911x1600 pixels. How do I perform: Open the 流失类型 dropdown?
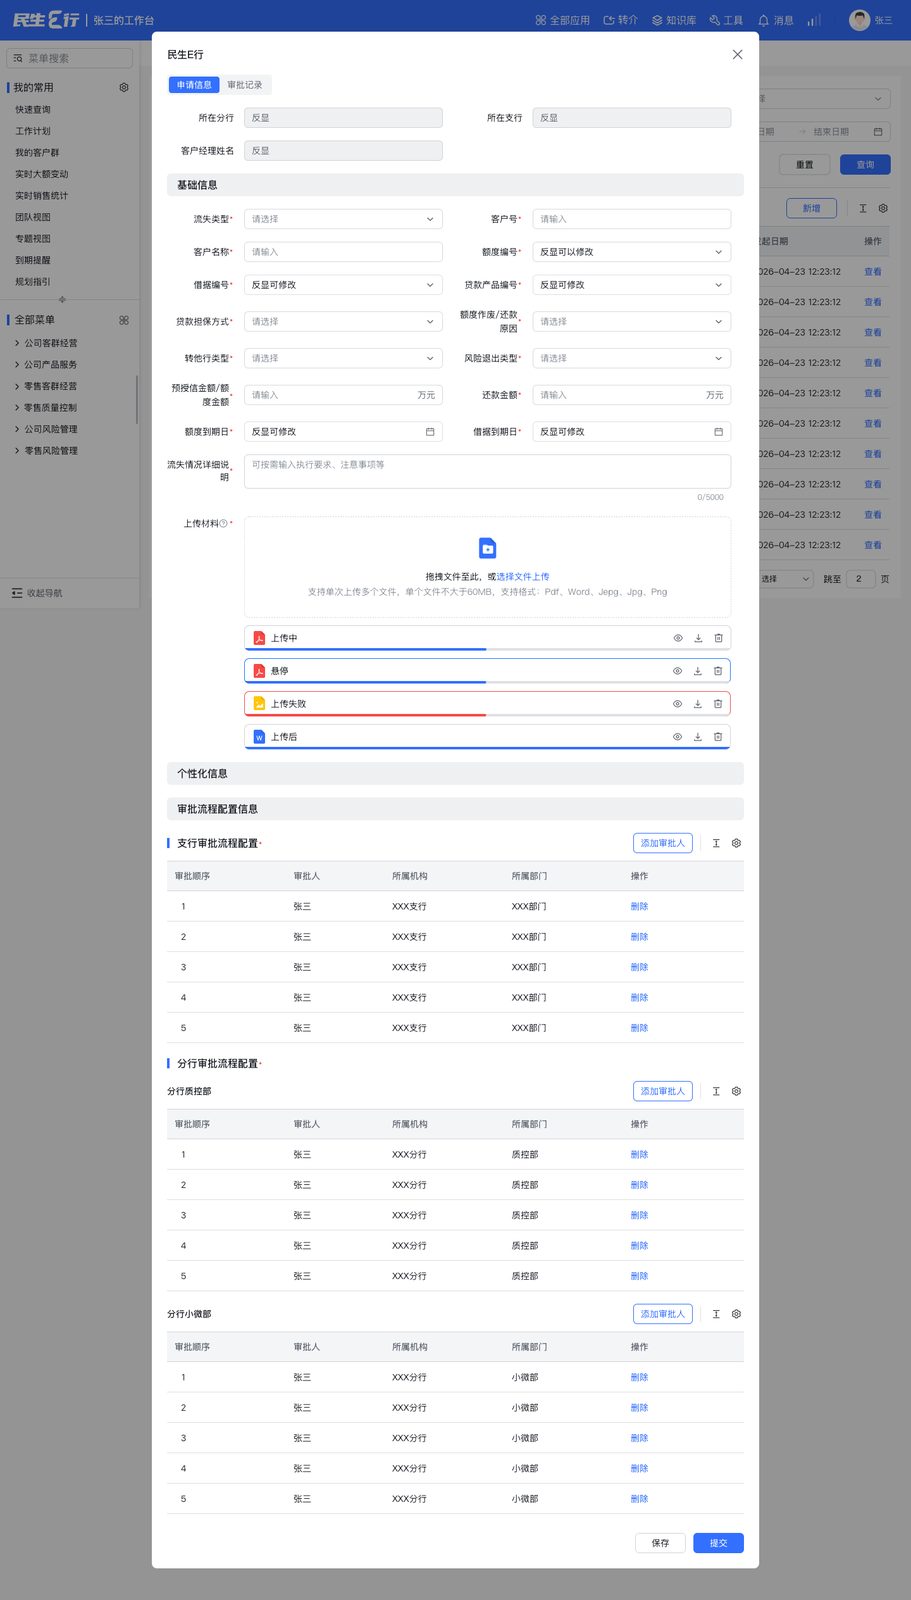[x=343, y=219]
